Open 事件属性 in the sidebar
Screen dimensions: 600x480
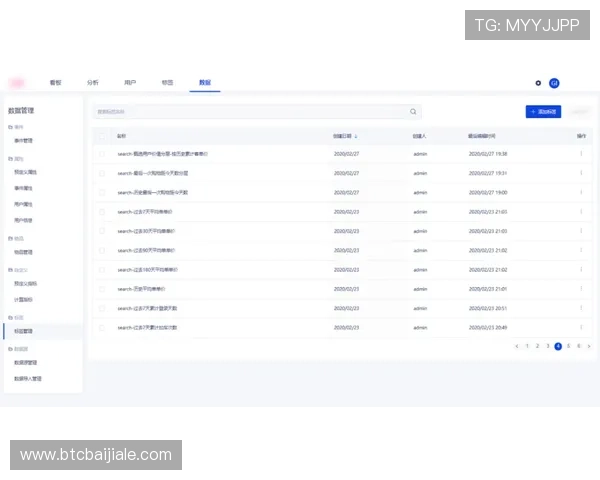click(x=23, y=188)
